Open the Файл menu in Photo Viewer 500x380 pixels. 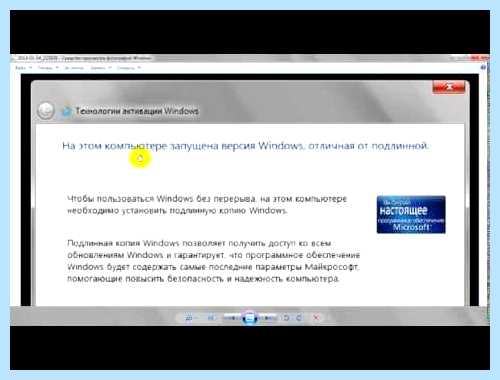pos(23,68)
